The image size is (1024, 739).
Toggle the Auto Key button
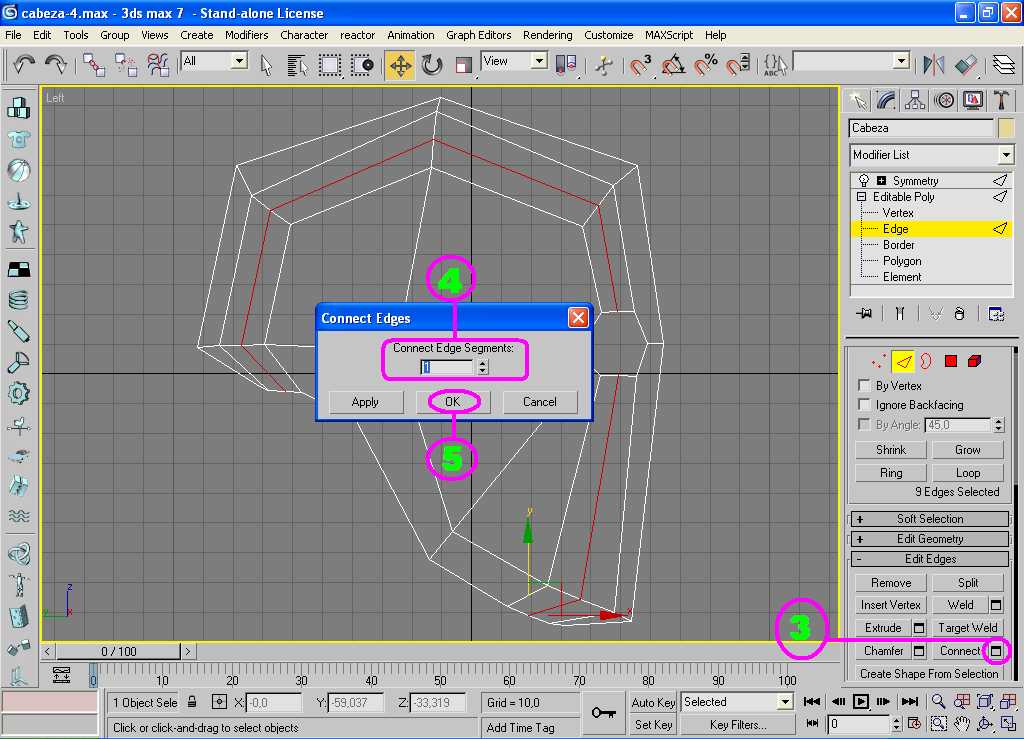pos(653,702)
